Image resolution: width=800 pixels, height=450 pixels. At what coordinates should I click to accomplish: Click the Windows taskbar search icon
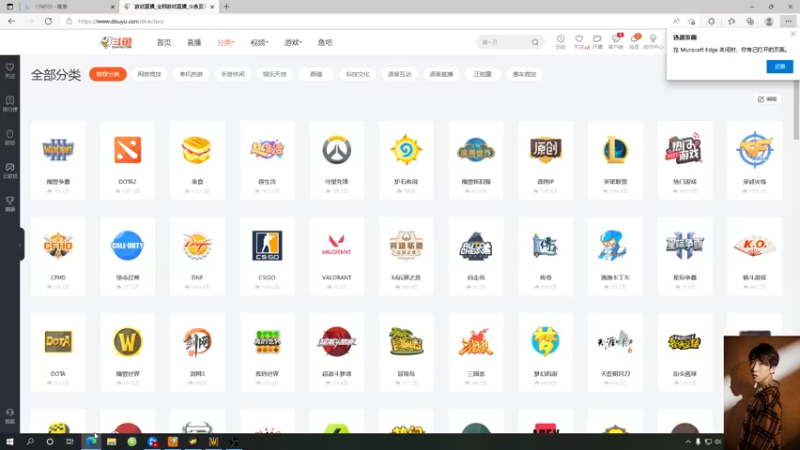pyautogui.click(x=30, y=442)
